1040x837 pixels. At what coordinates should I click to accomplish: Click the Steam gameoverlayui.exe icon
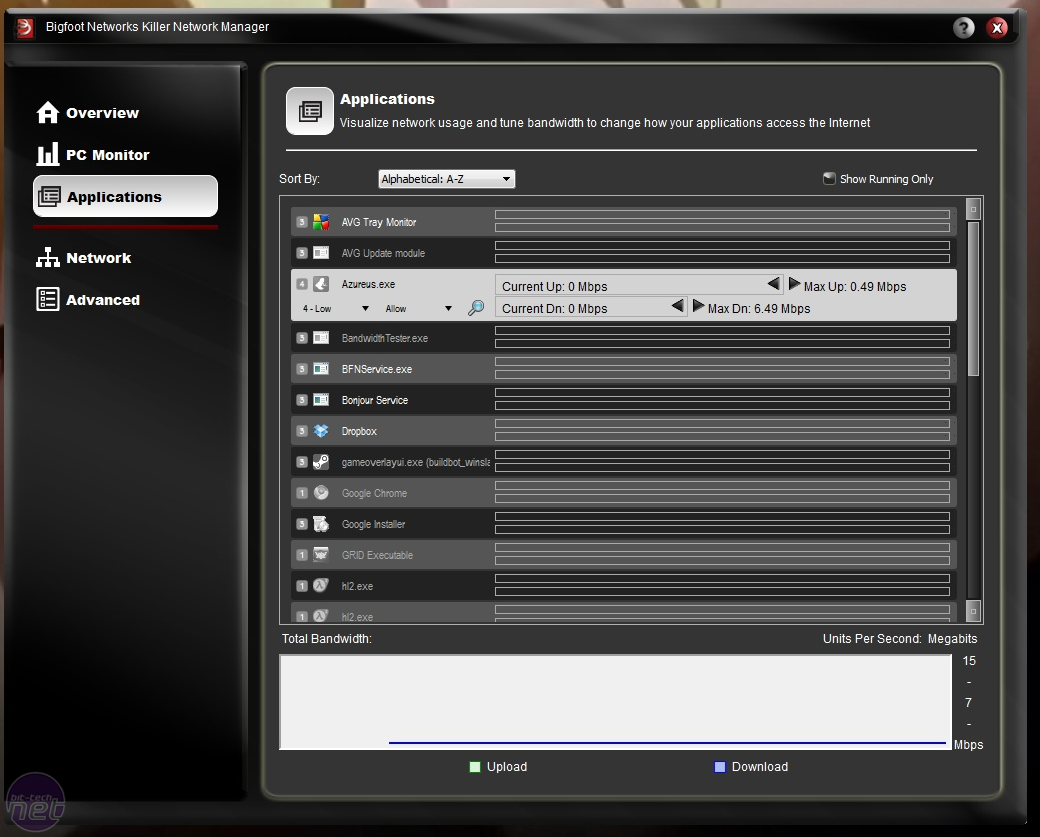(x=321, y=462)
